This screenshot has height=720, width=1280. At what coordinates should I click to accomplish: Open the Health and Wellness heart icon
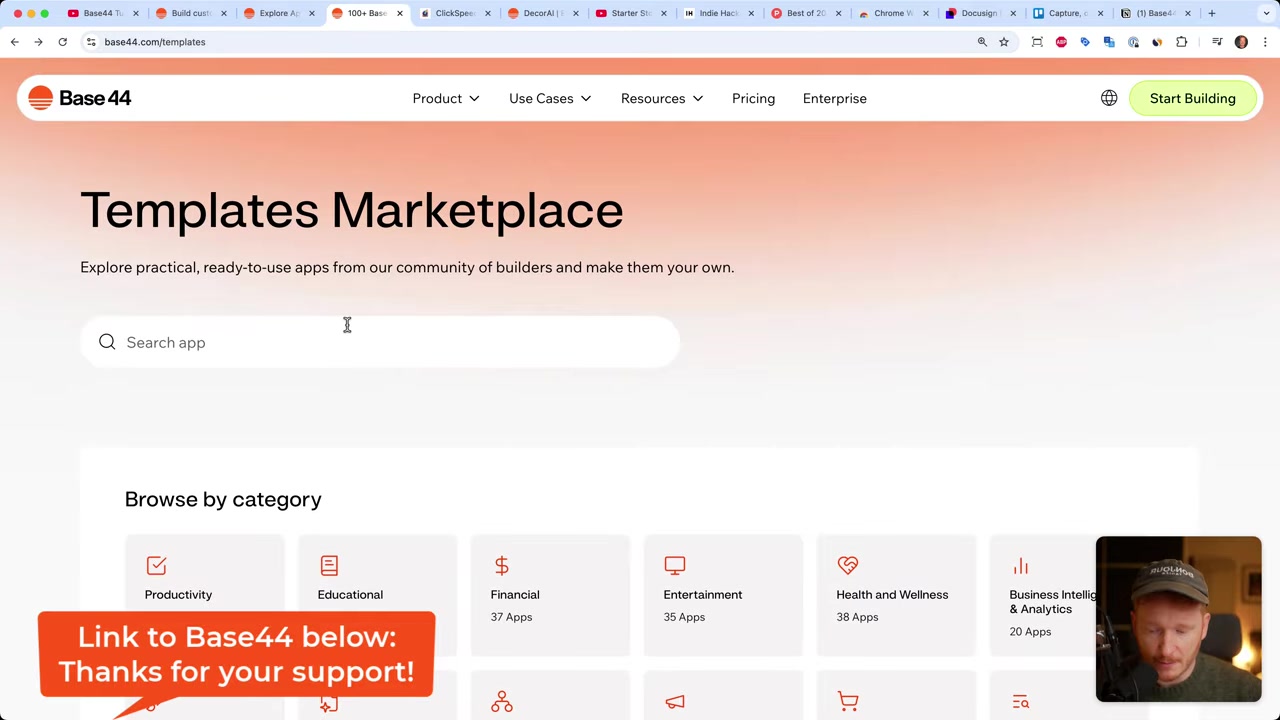(848, 566)
